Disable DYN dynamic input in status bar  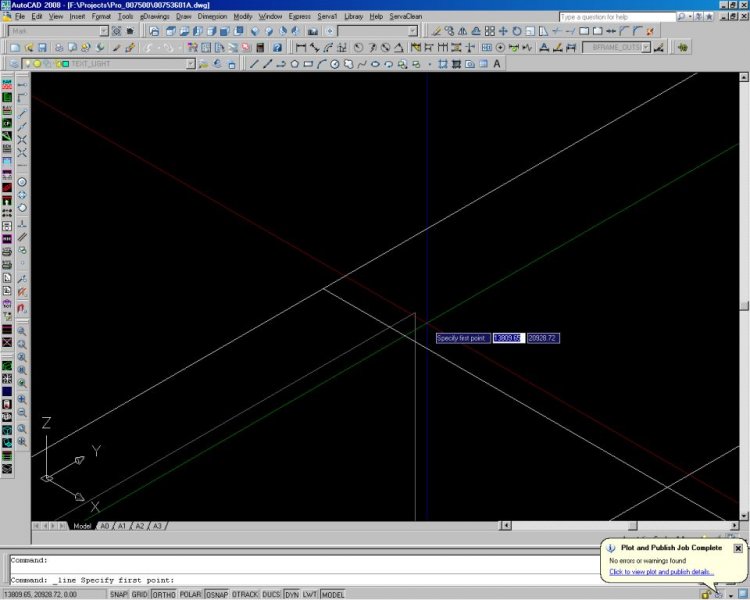pyautogui.click(x=291, y=594)
